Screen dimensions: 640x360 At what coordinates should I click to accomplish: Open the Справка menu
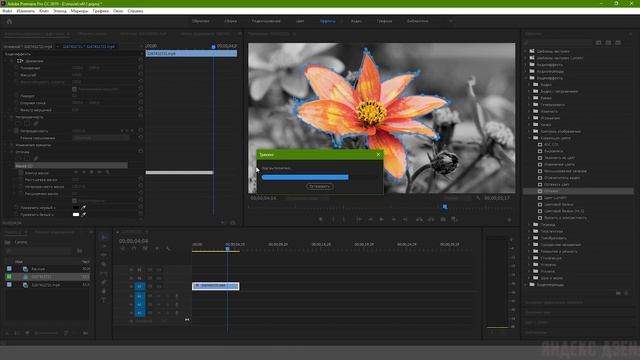[135, 11]
